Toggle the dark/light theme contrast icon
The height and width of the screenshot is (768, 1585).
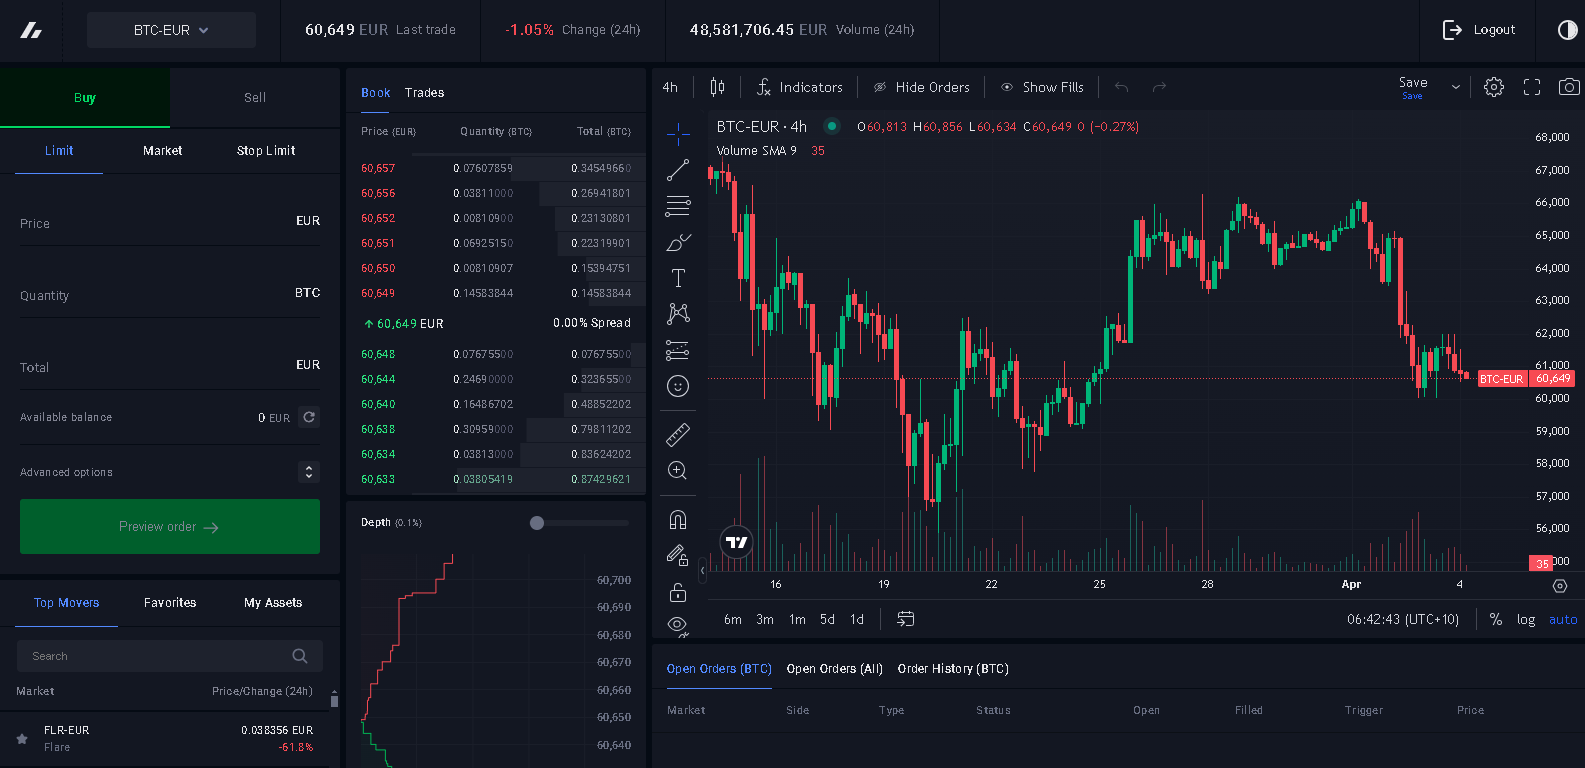coord(1567,30)
